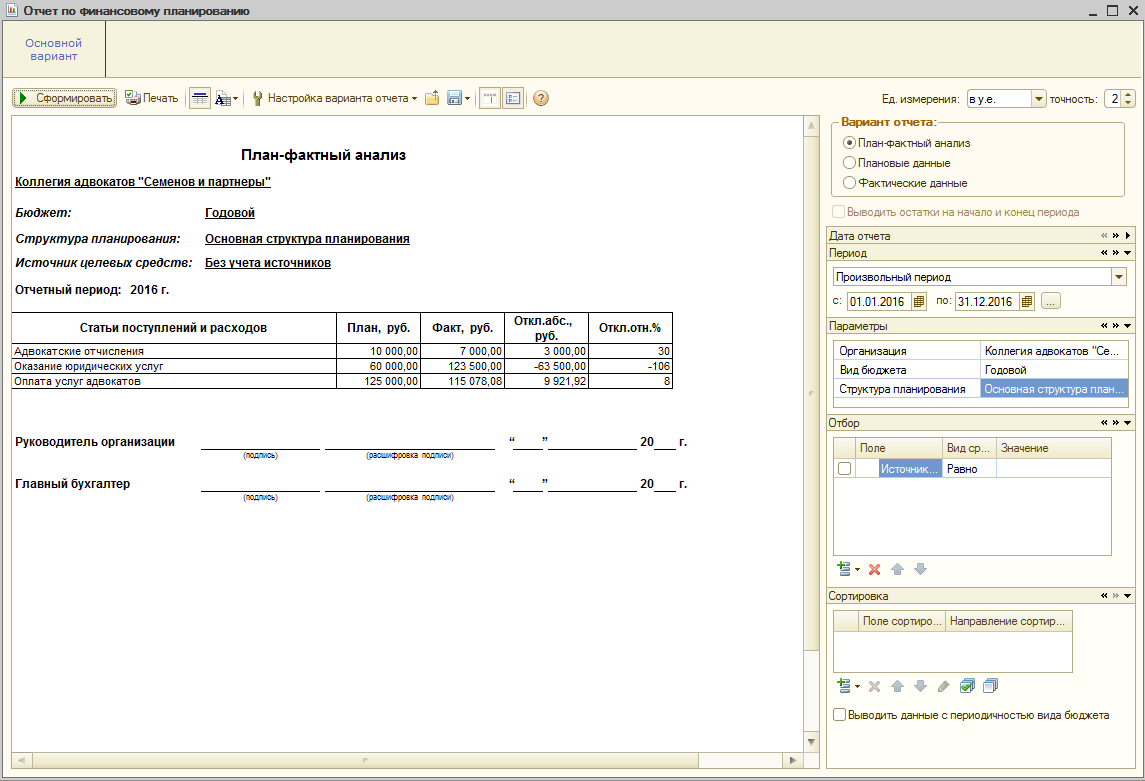Click the Основная структура план... value cell

coord(1054,389)
